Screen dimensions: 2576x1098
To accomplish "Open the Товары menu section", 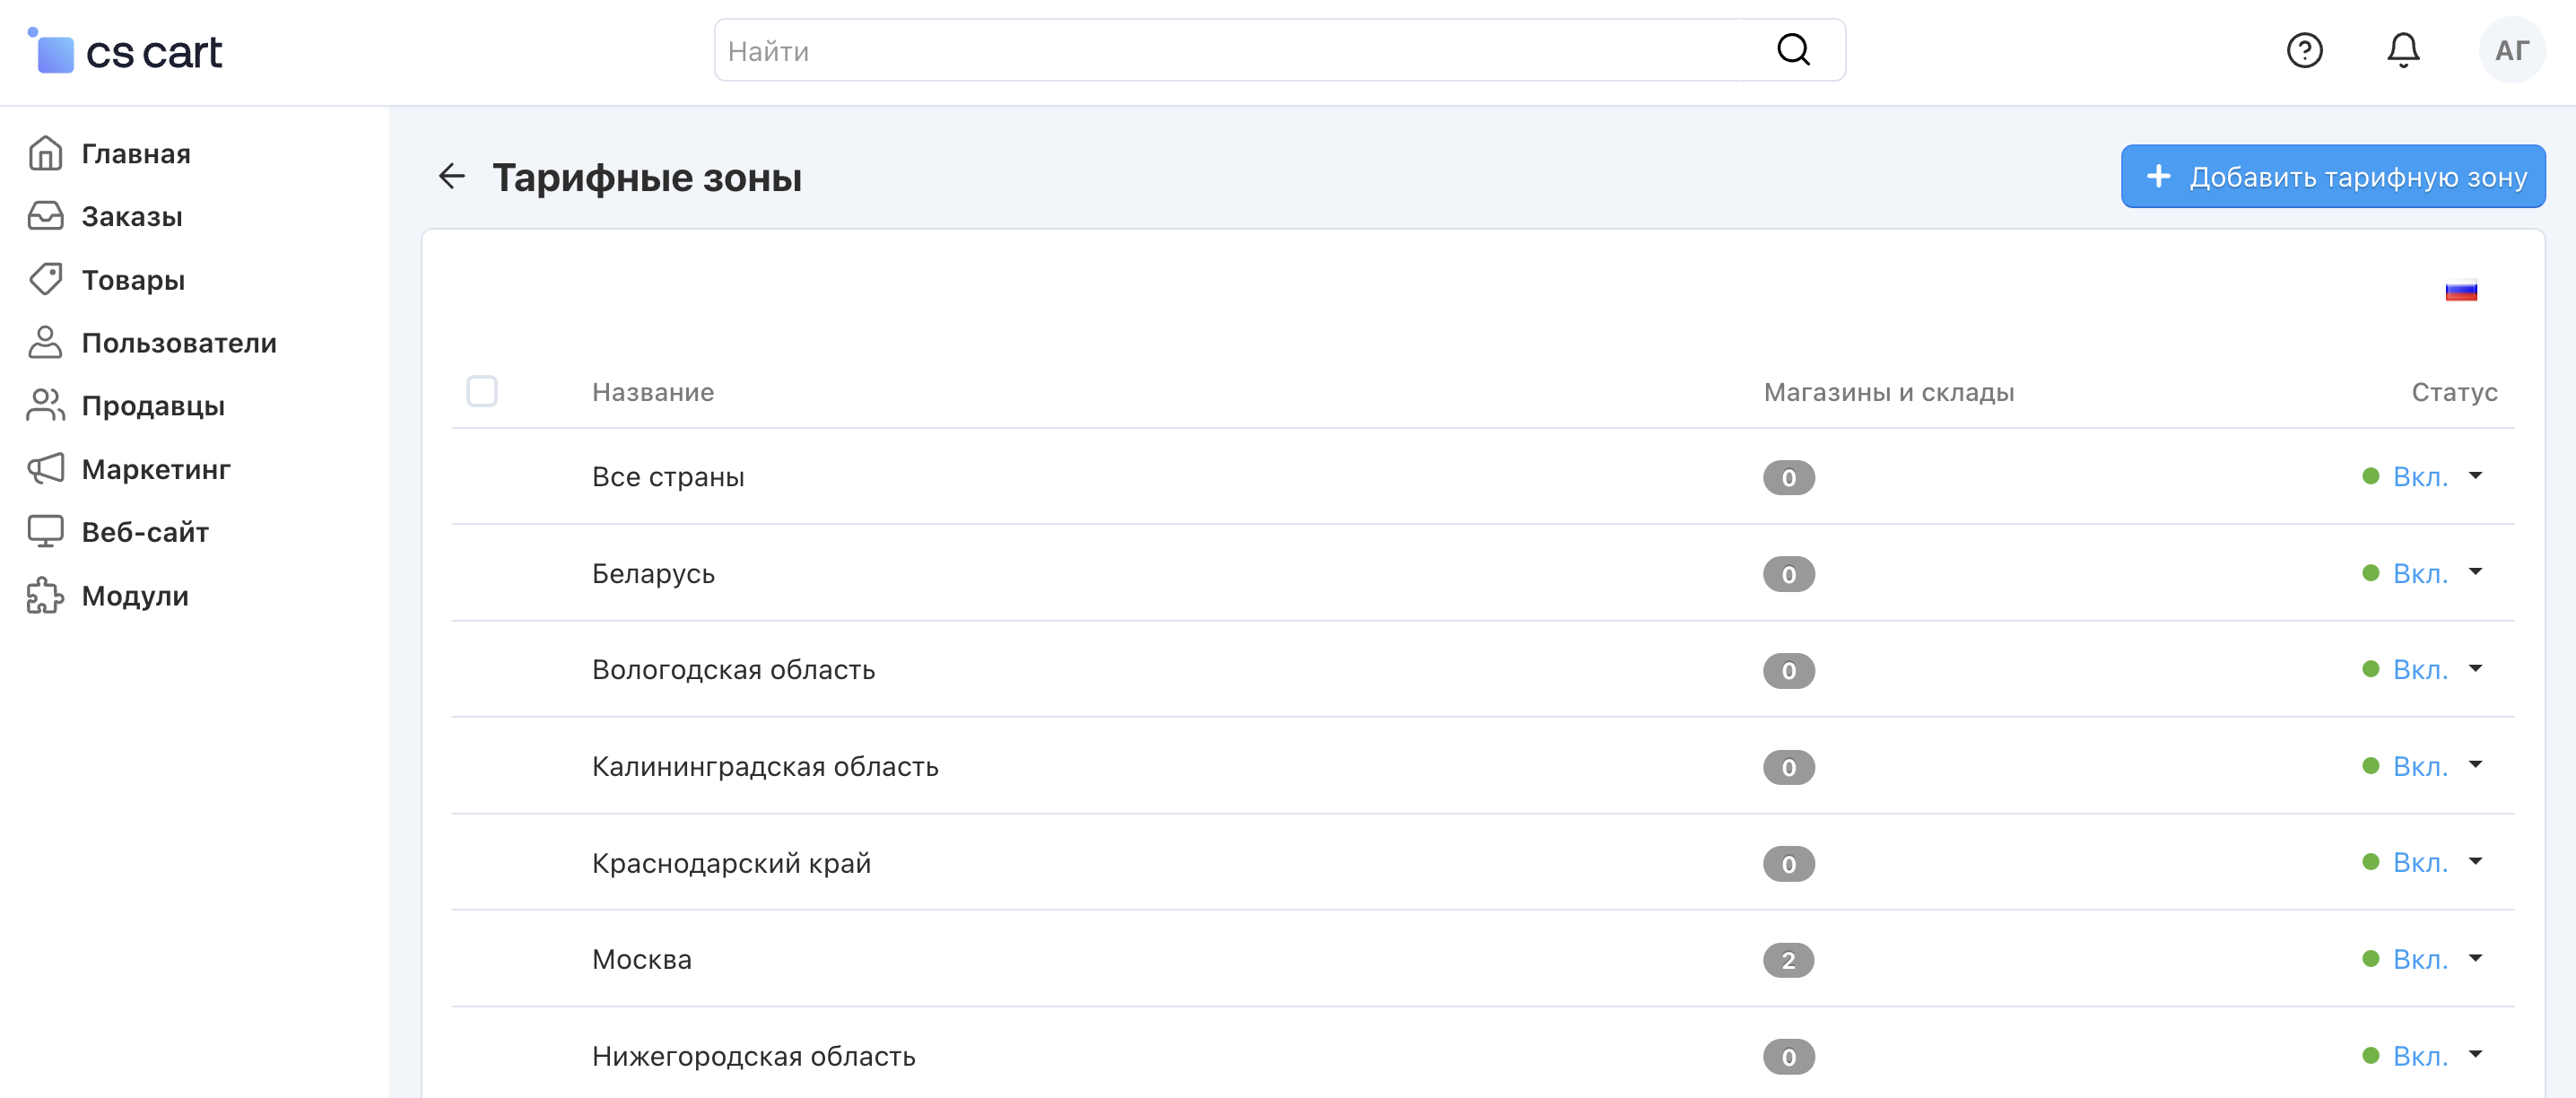I will coord(133,280).
